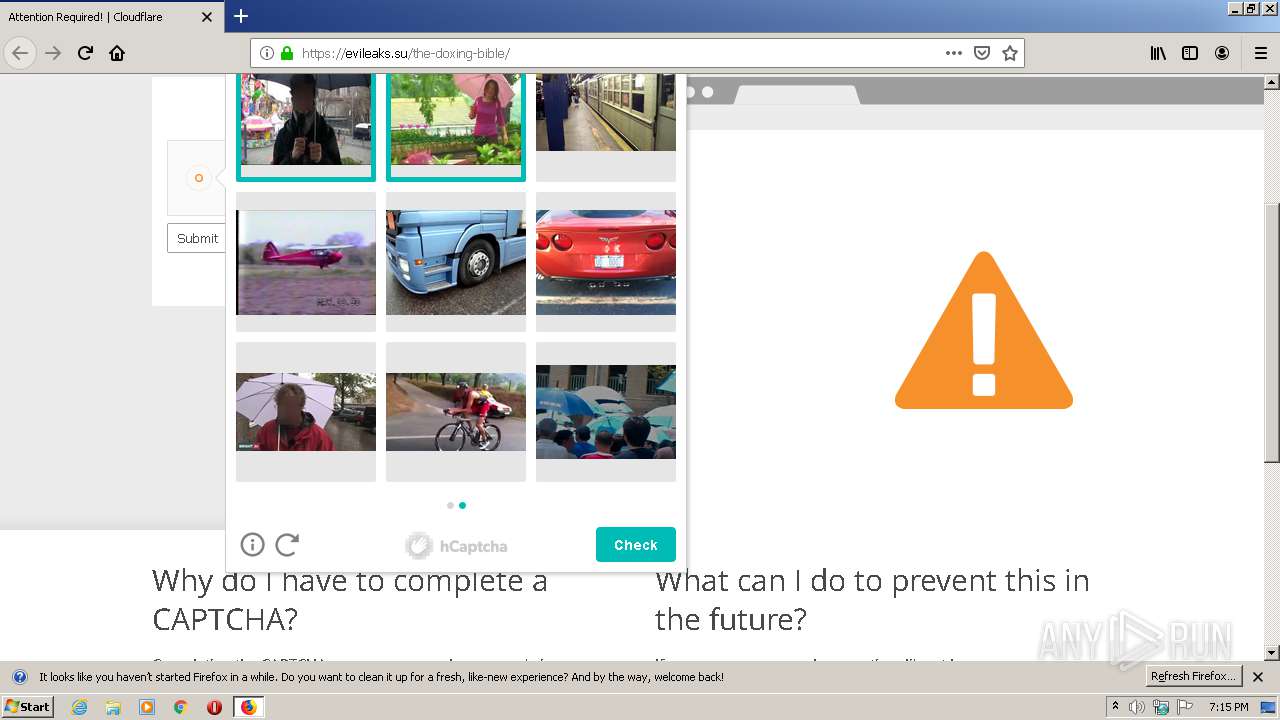Open the Firefox hamburger menu

click(x=1260, y=53)
